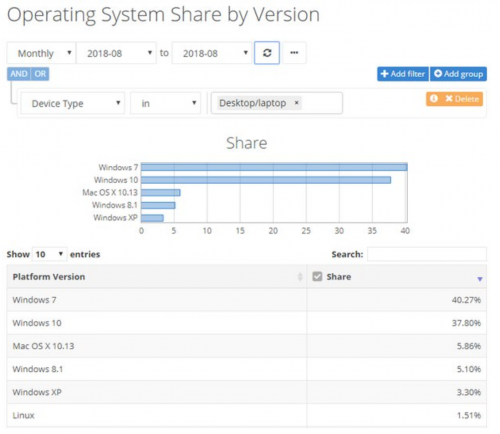Click the Windows XP chart bar

(152, 218)
